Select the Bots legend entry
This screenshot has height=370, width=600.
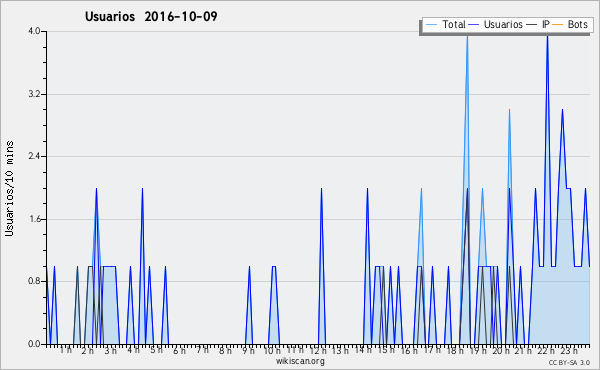(570, 24)
